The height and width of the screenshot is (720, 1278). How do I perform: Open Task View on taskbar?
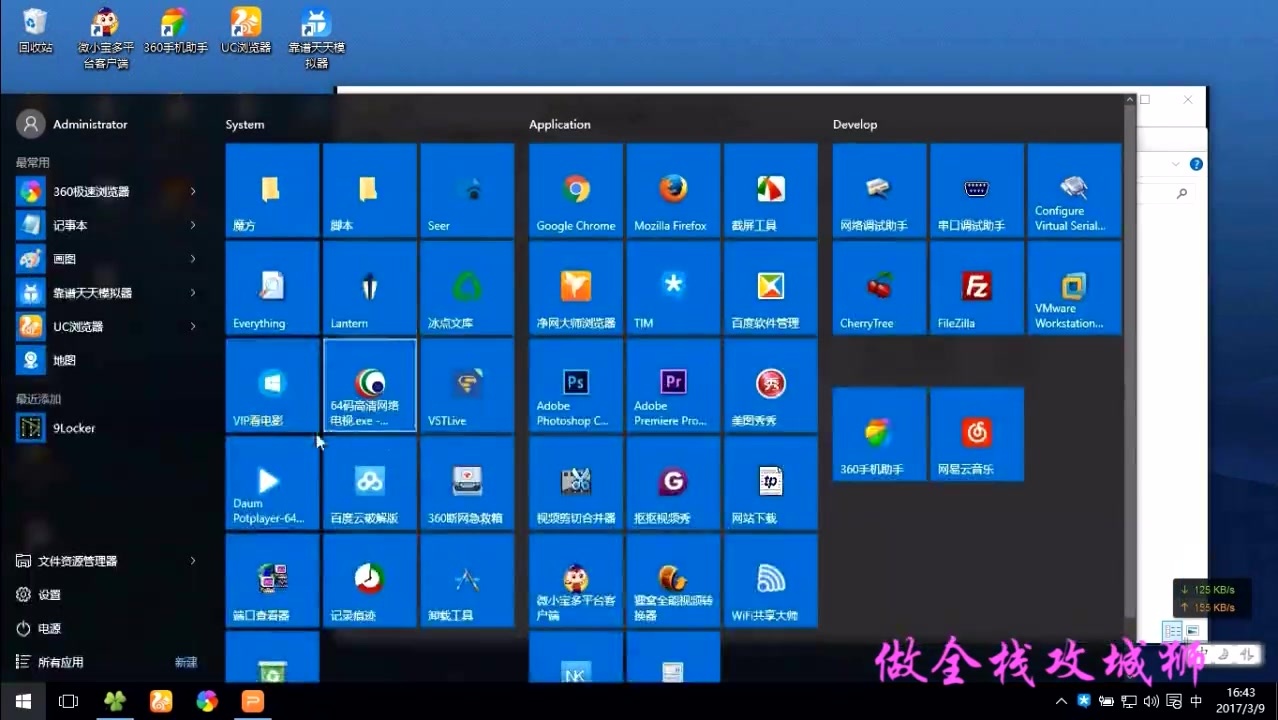(x=68, y=701)
